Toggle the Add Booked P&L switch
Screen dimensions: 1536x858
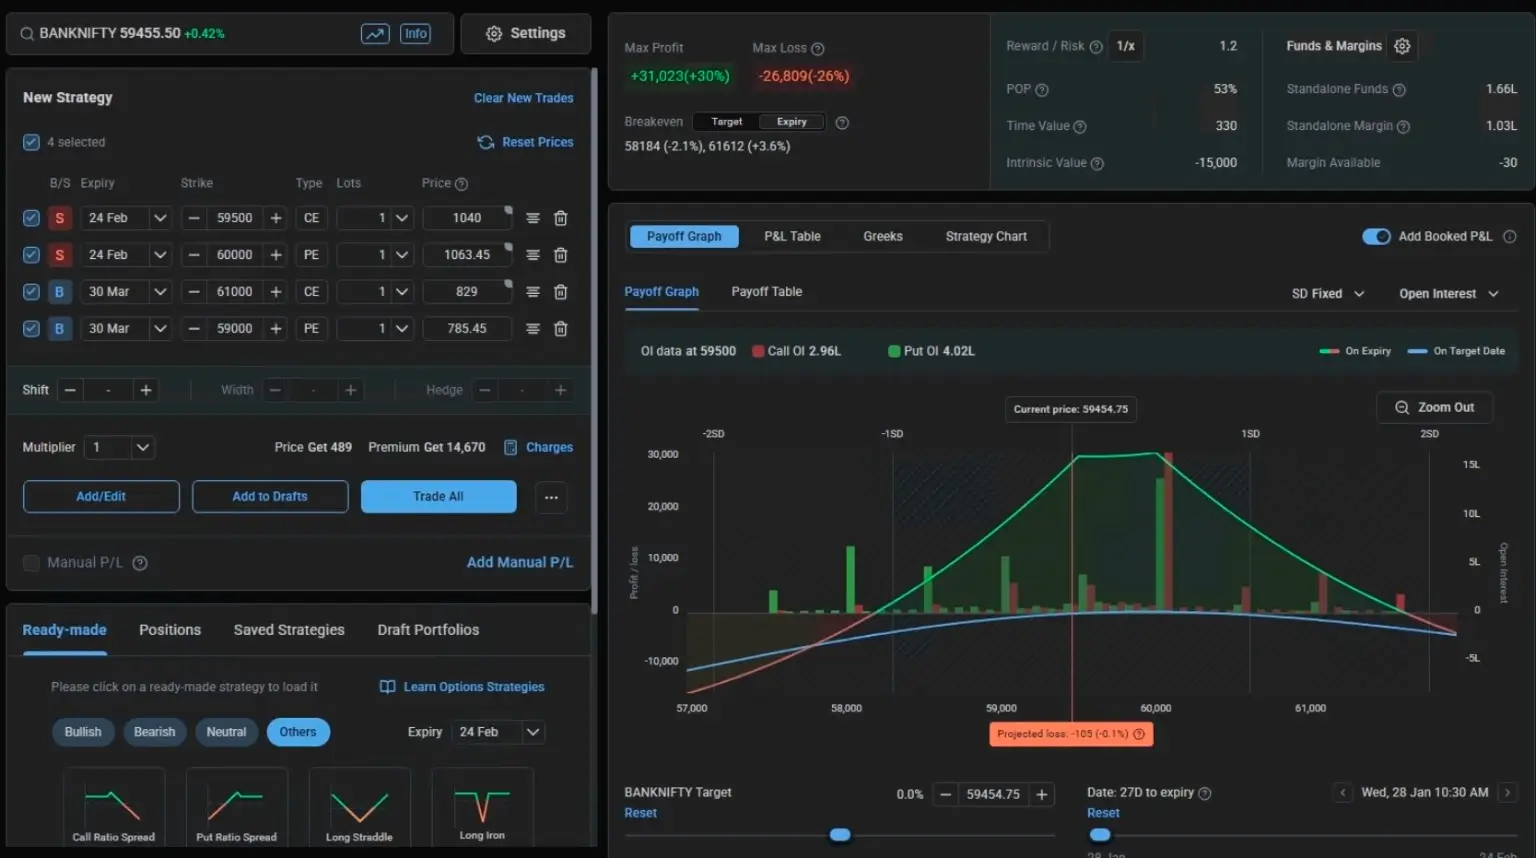coord(1376,237)
